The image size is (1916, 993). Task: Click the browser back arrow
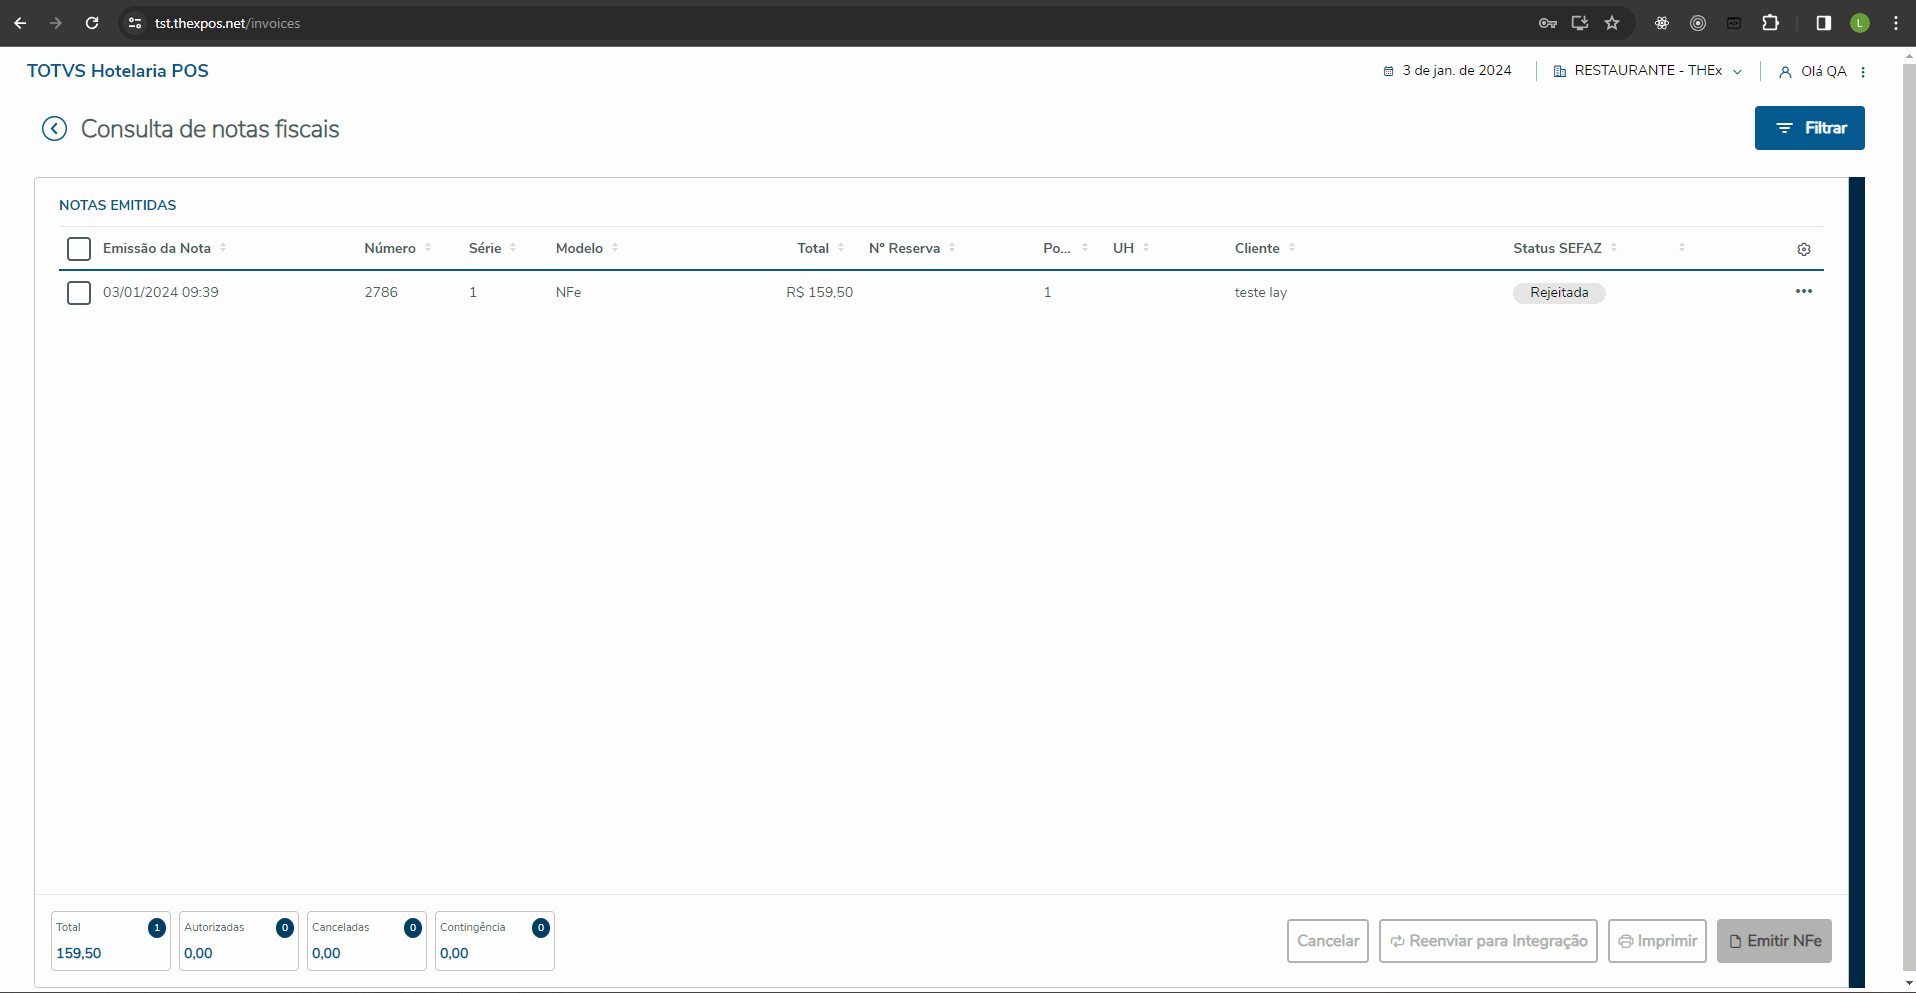20,23
